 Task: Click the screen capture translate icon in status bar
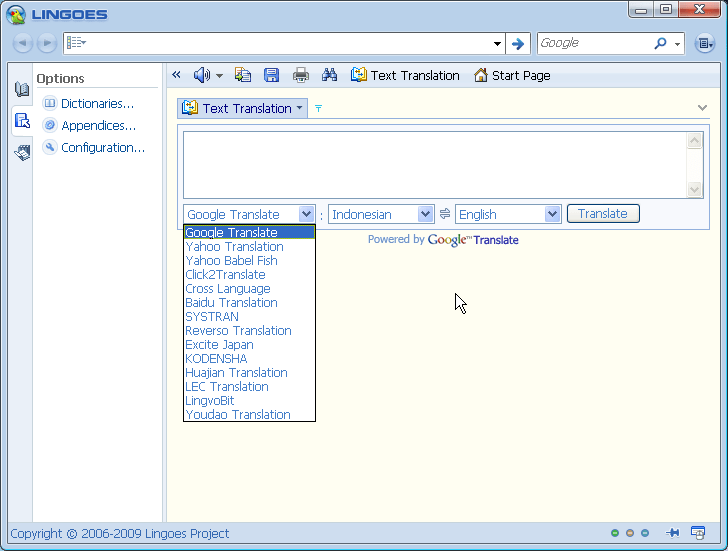point(698,533)
